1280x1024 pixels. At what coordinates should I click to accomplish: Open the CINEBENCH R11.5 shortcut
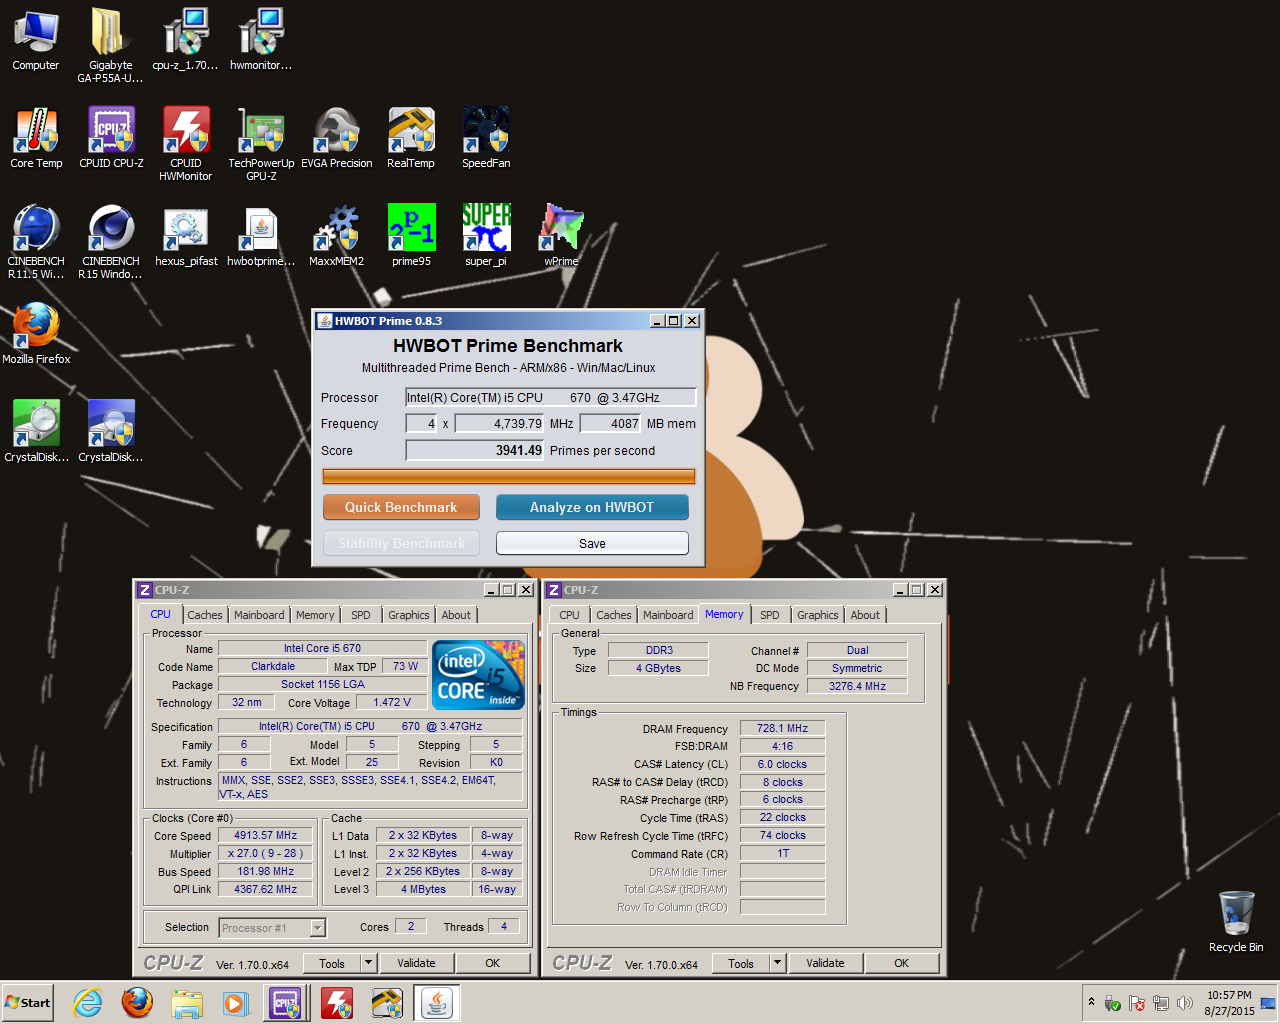[x=36, y=241]
